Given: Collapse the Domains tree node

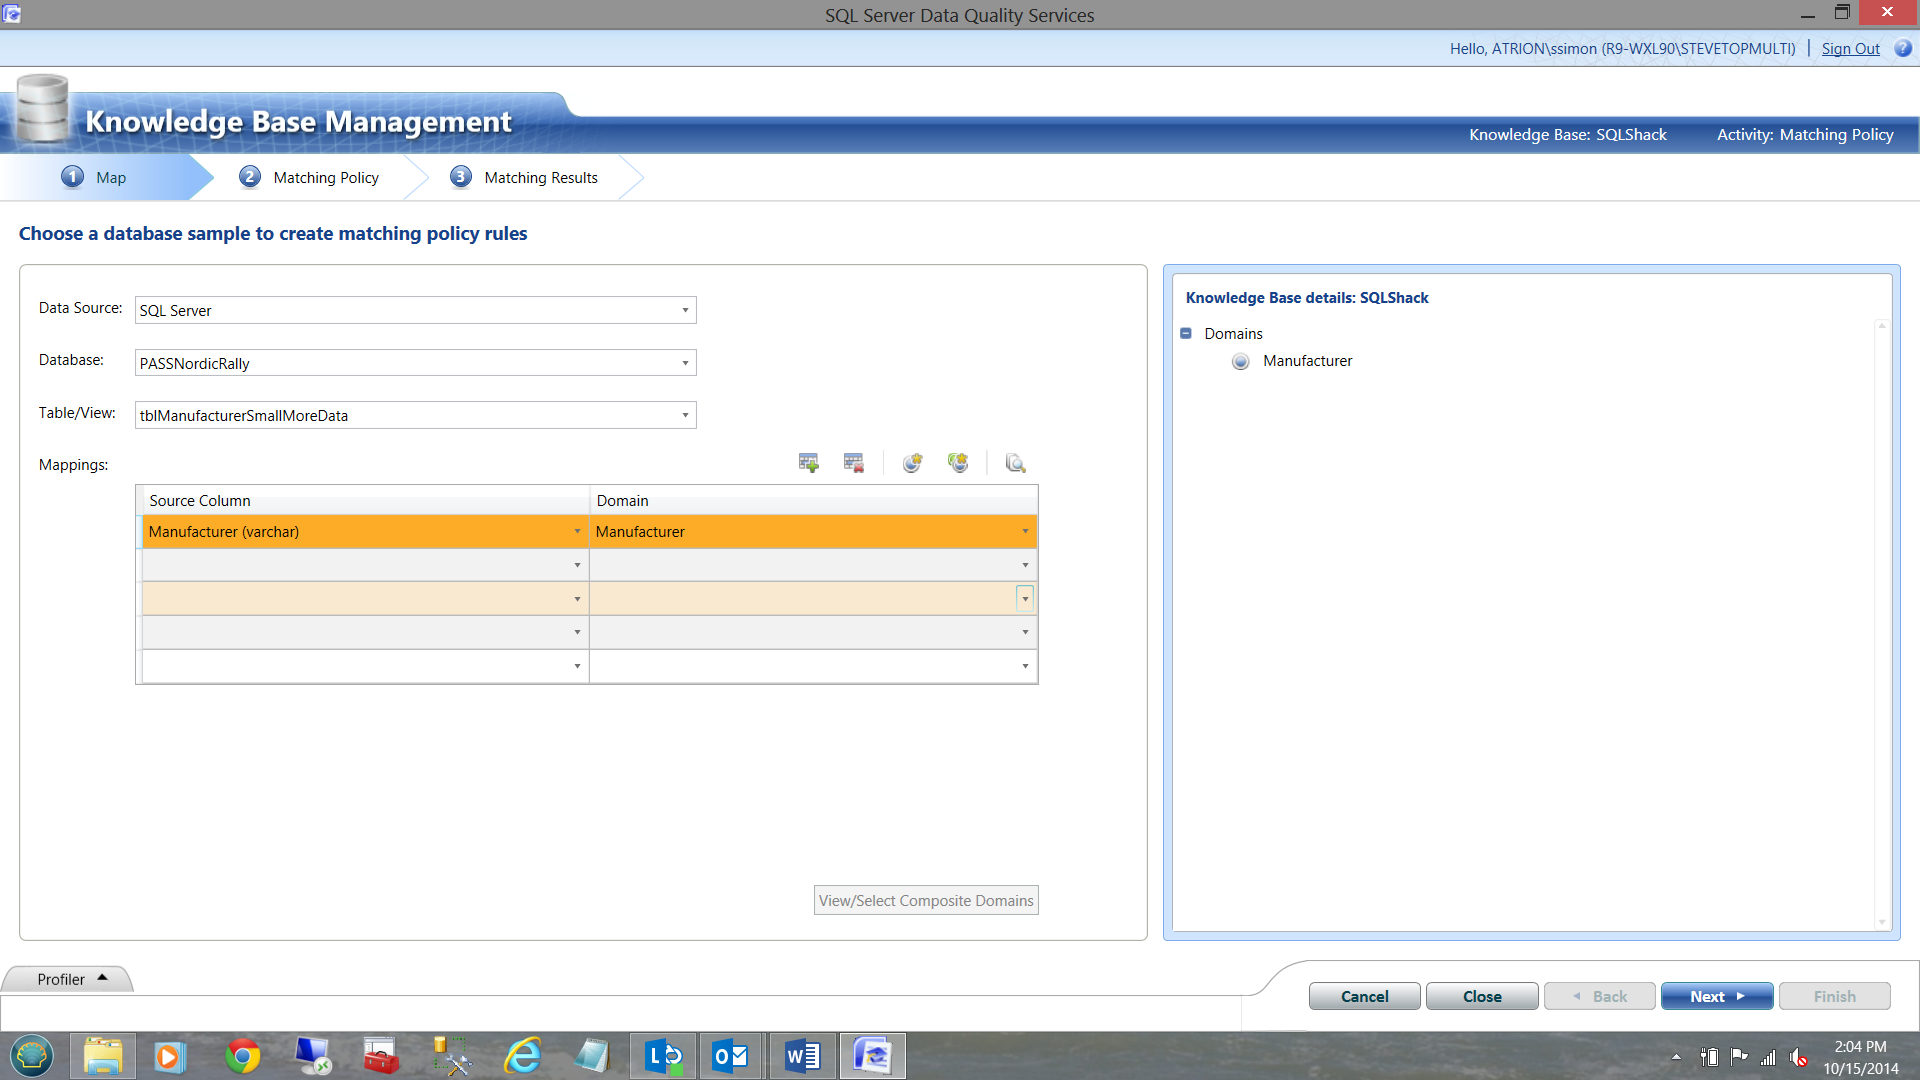Looking at the screenshot, I should (x=1186, y=334).
